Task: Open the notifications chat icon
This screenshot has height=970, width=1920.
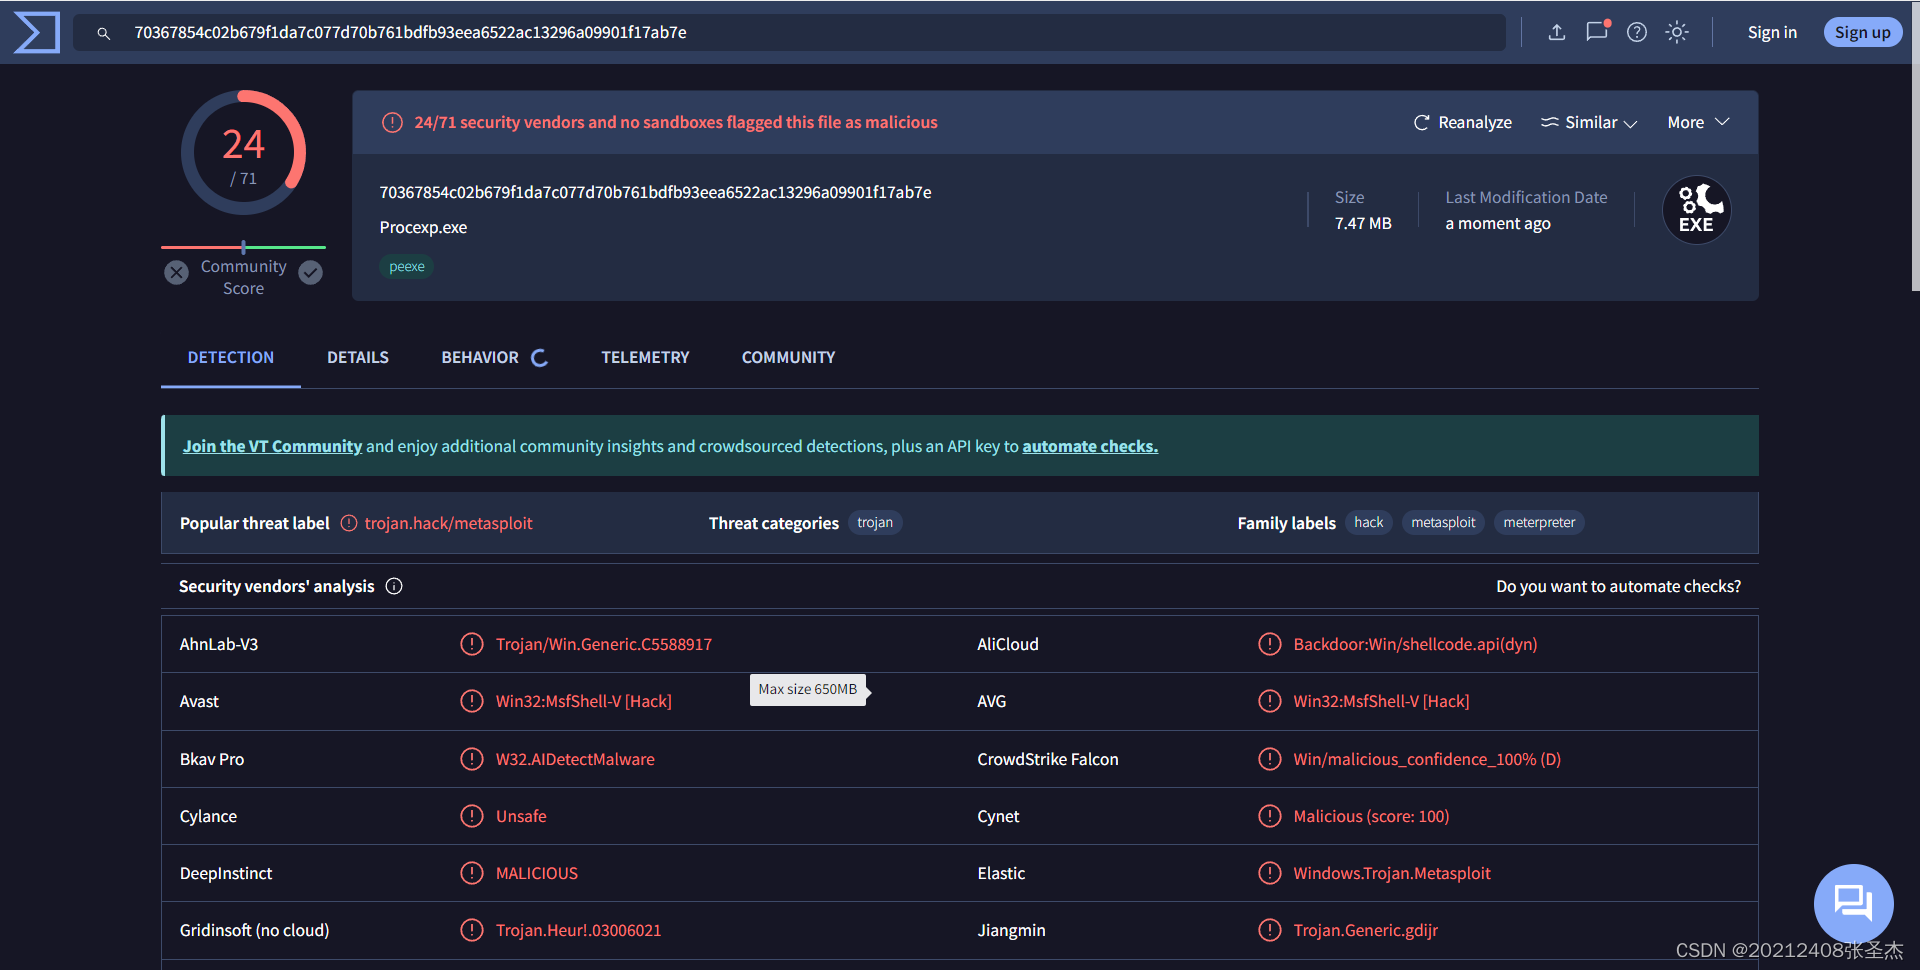Action: (1597, 31)
